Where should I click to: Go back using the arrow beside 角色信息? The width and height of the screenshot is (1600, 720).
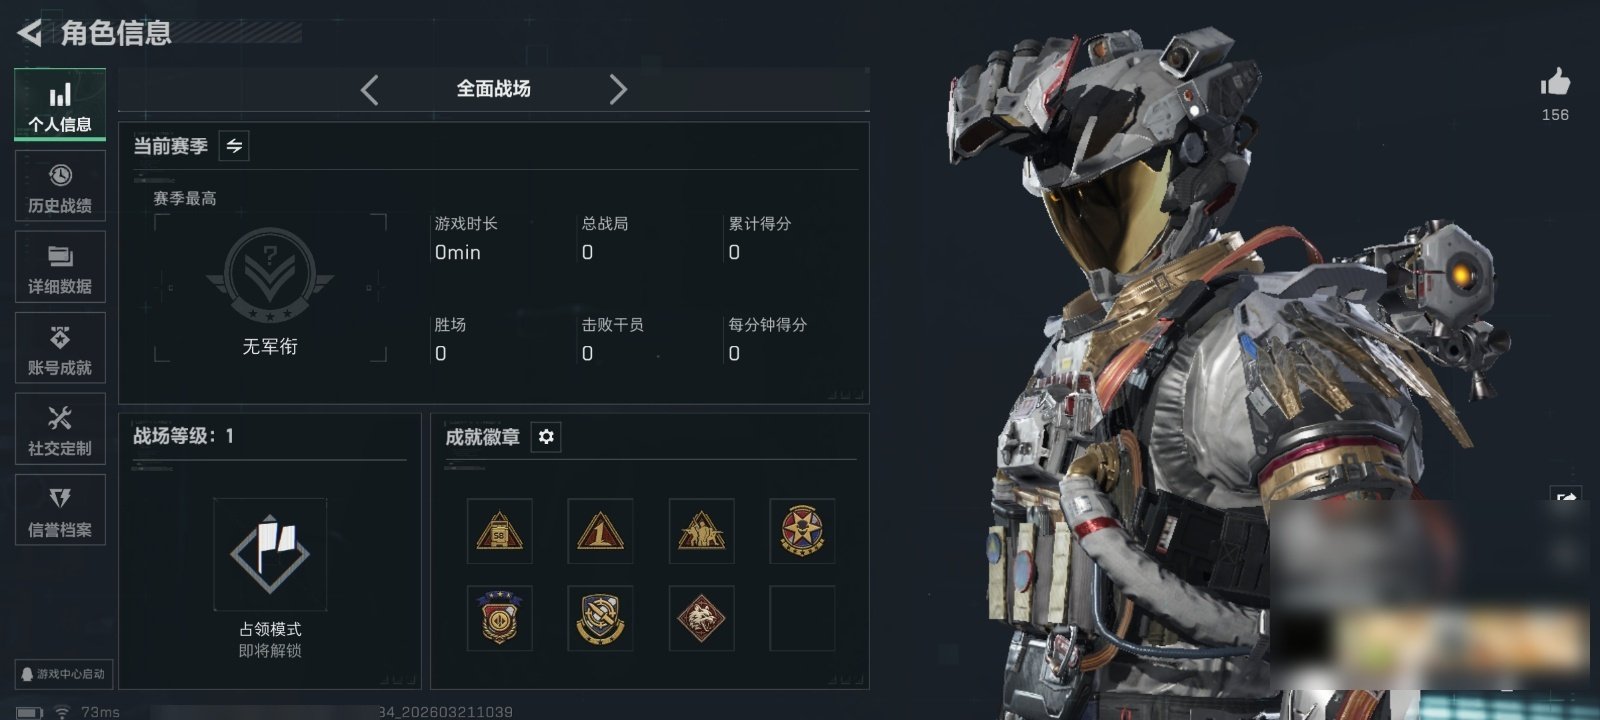[30, 33]
